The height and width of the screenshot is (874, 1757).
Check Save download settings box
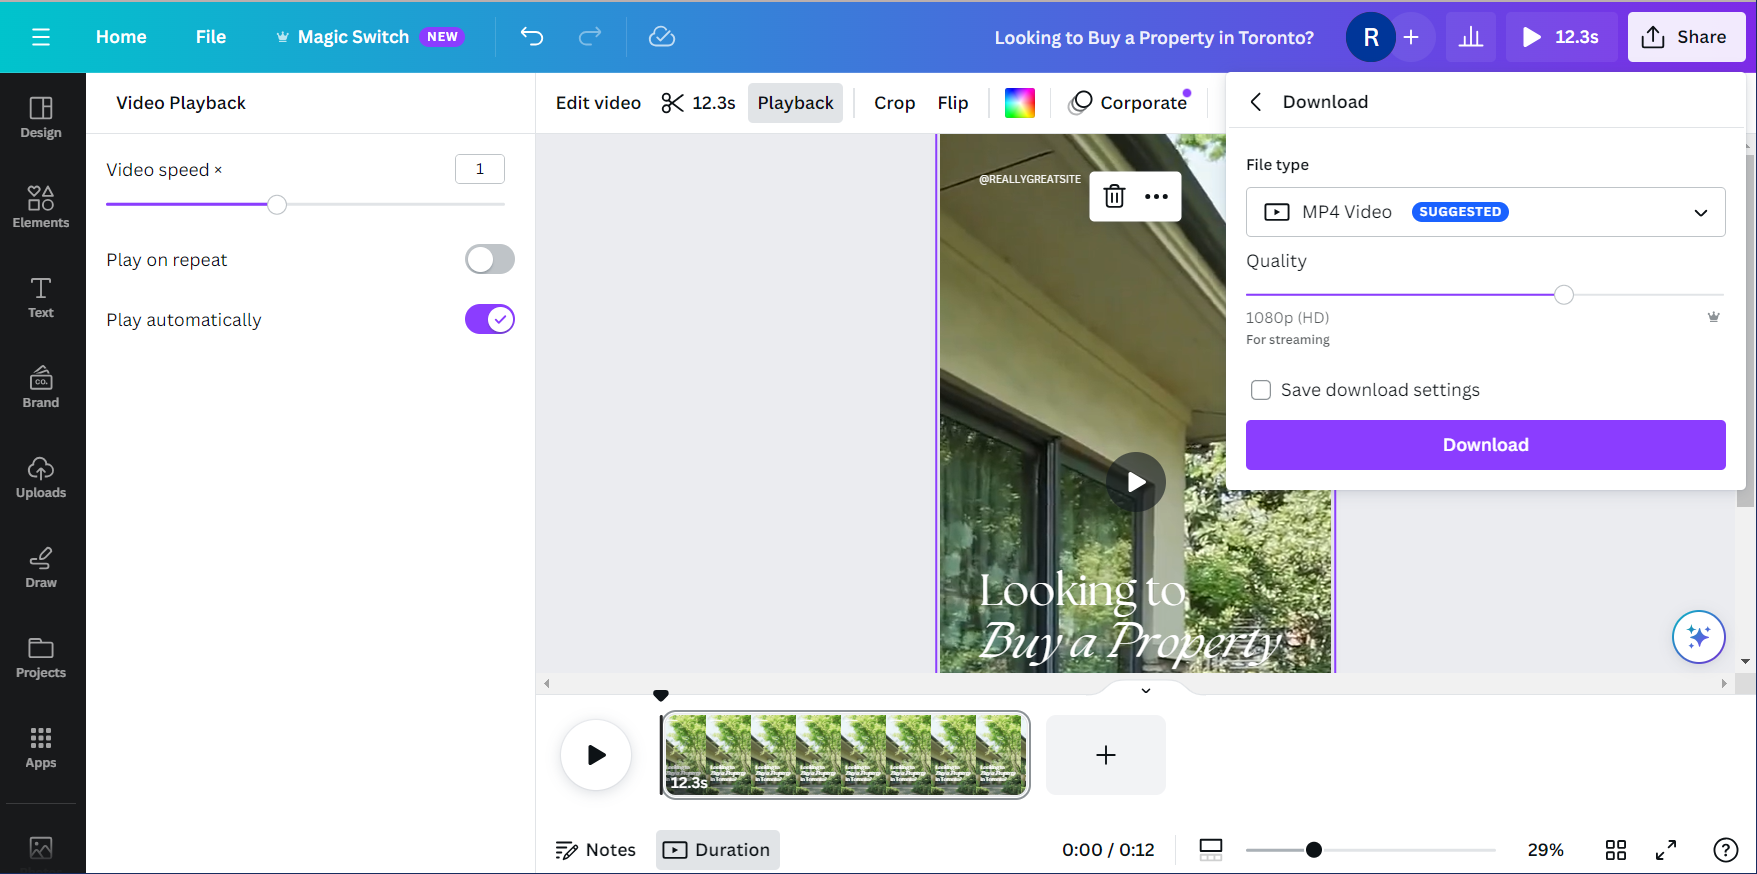point(1261,390)
